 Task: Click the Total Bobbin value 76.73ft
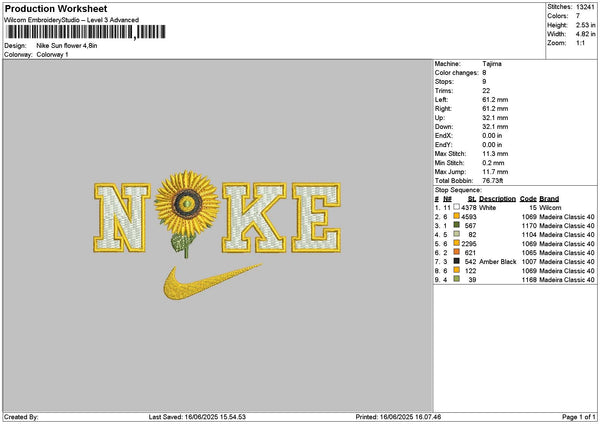click(x=493, y=181)
